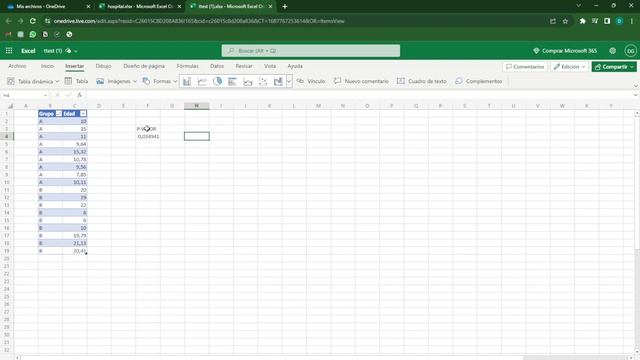Image resolution: width=640 pixels, height=360 pixels.
Task: Switch to the Inicio tab
Action: coord(47,66)
